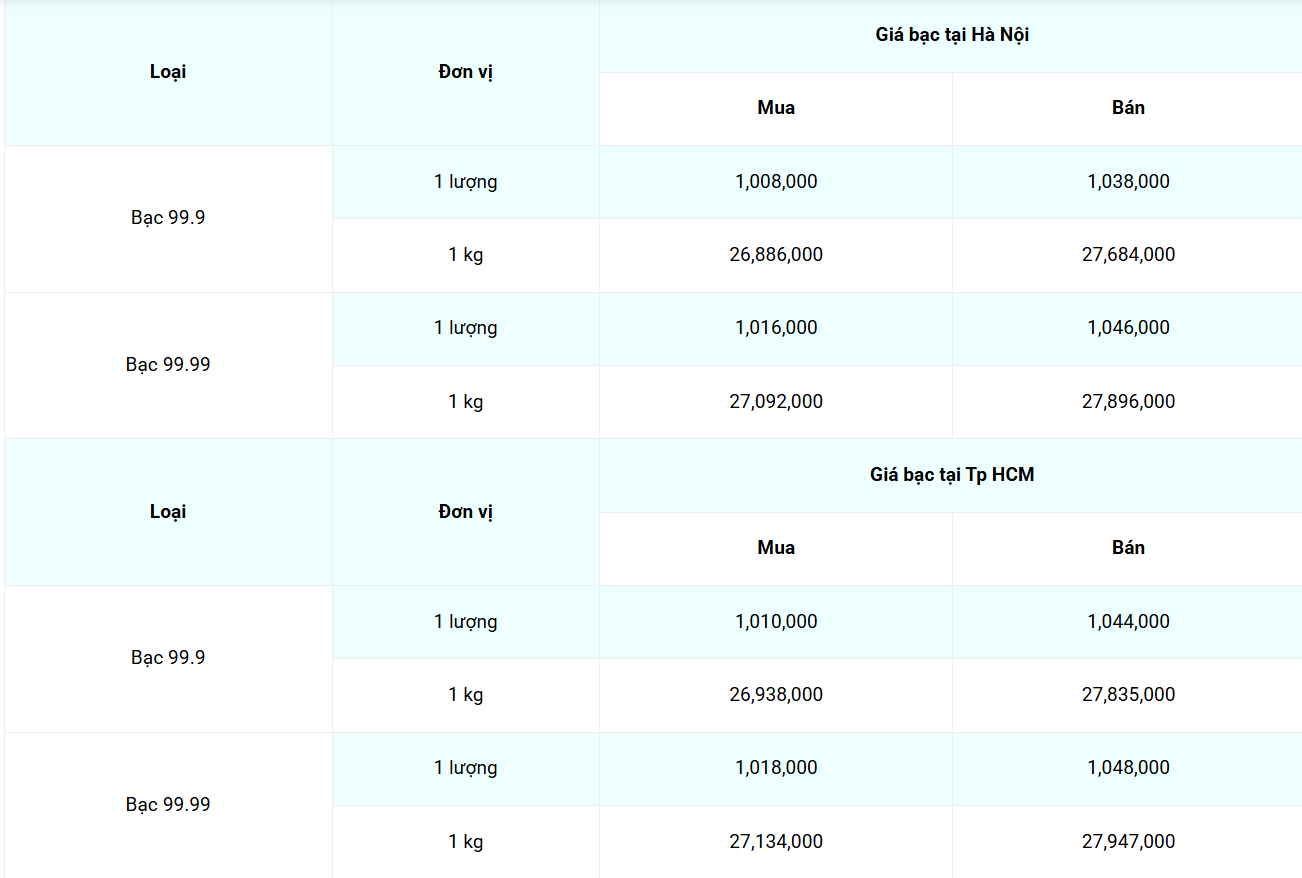Click the 26,938,000 price value
The width and height of the screenshot is (1302, 878).
tap(776, 695)
